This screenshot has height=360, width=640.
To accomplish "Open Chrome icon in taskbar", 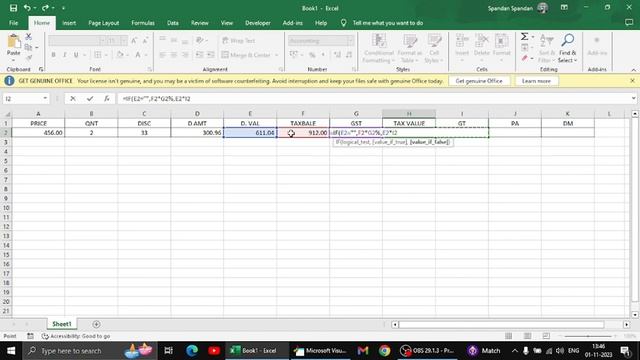I will (x=384, y=351).
